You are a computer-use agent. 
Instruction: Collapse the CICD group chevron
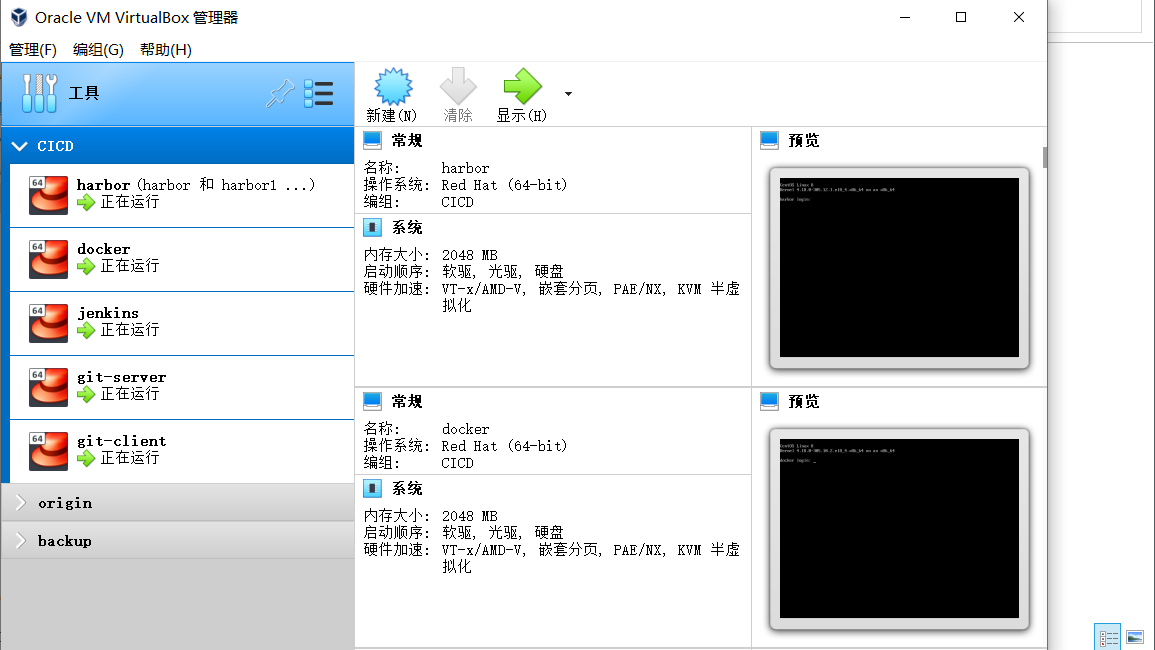pos(20,146)
